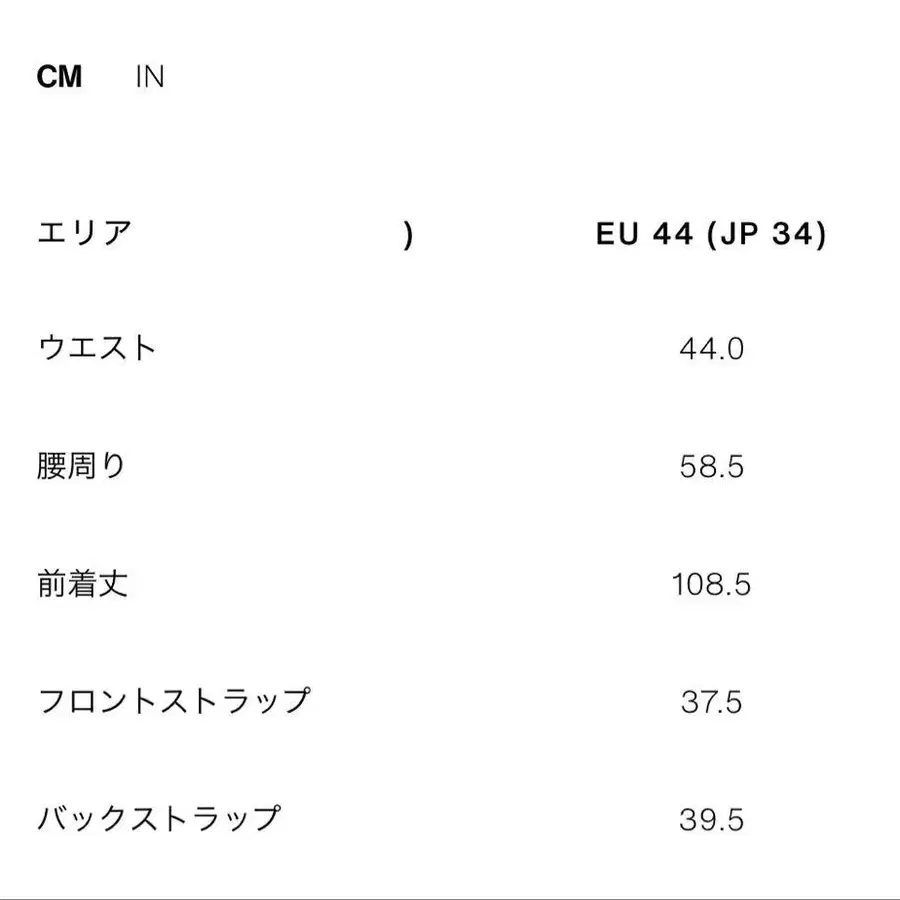Choose inches in the unit switcher
Viewport: 900px width, 900px height.
pos(150,77)
